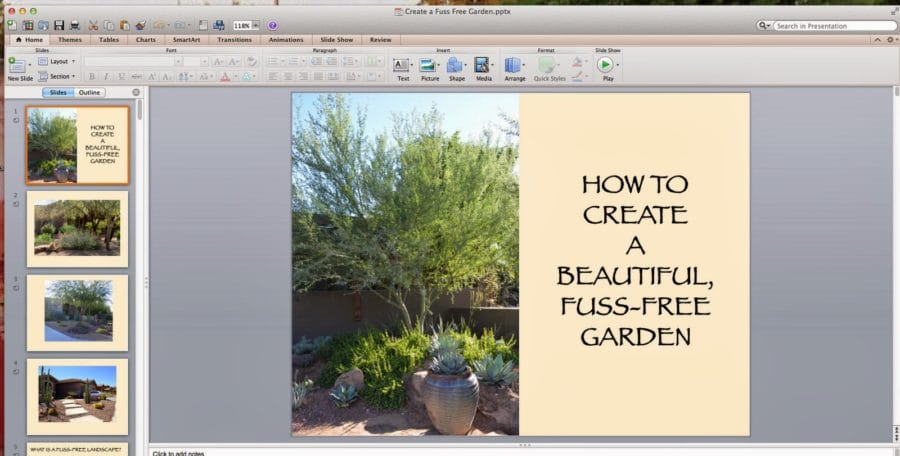Click the text effects A icon
Image resolution: width=900 pixels, height=456 pixels.
[x=246, y=76]
